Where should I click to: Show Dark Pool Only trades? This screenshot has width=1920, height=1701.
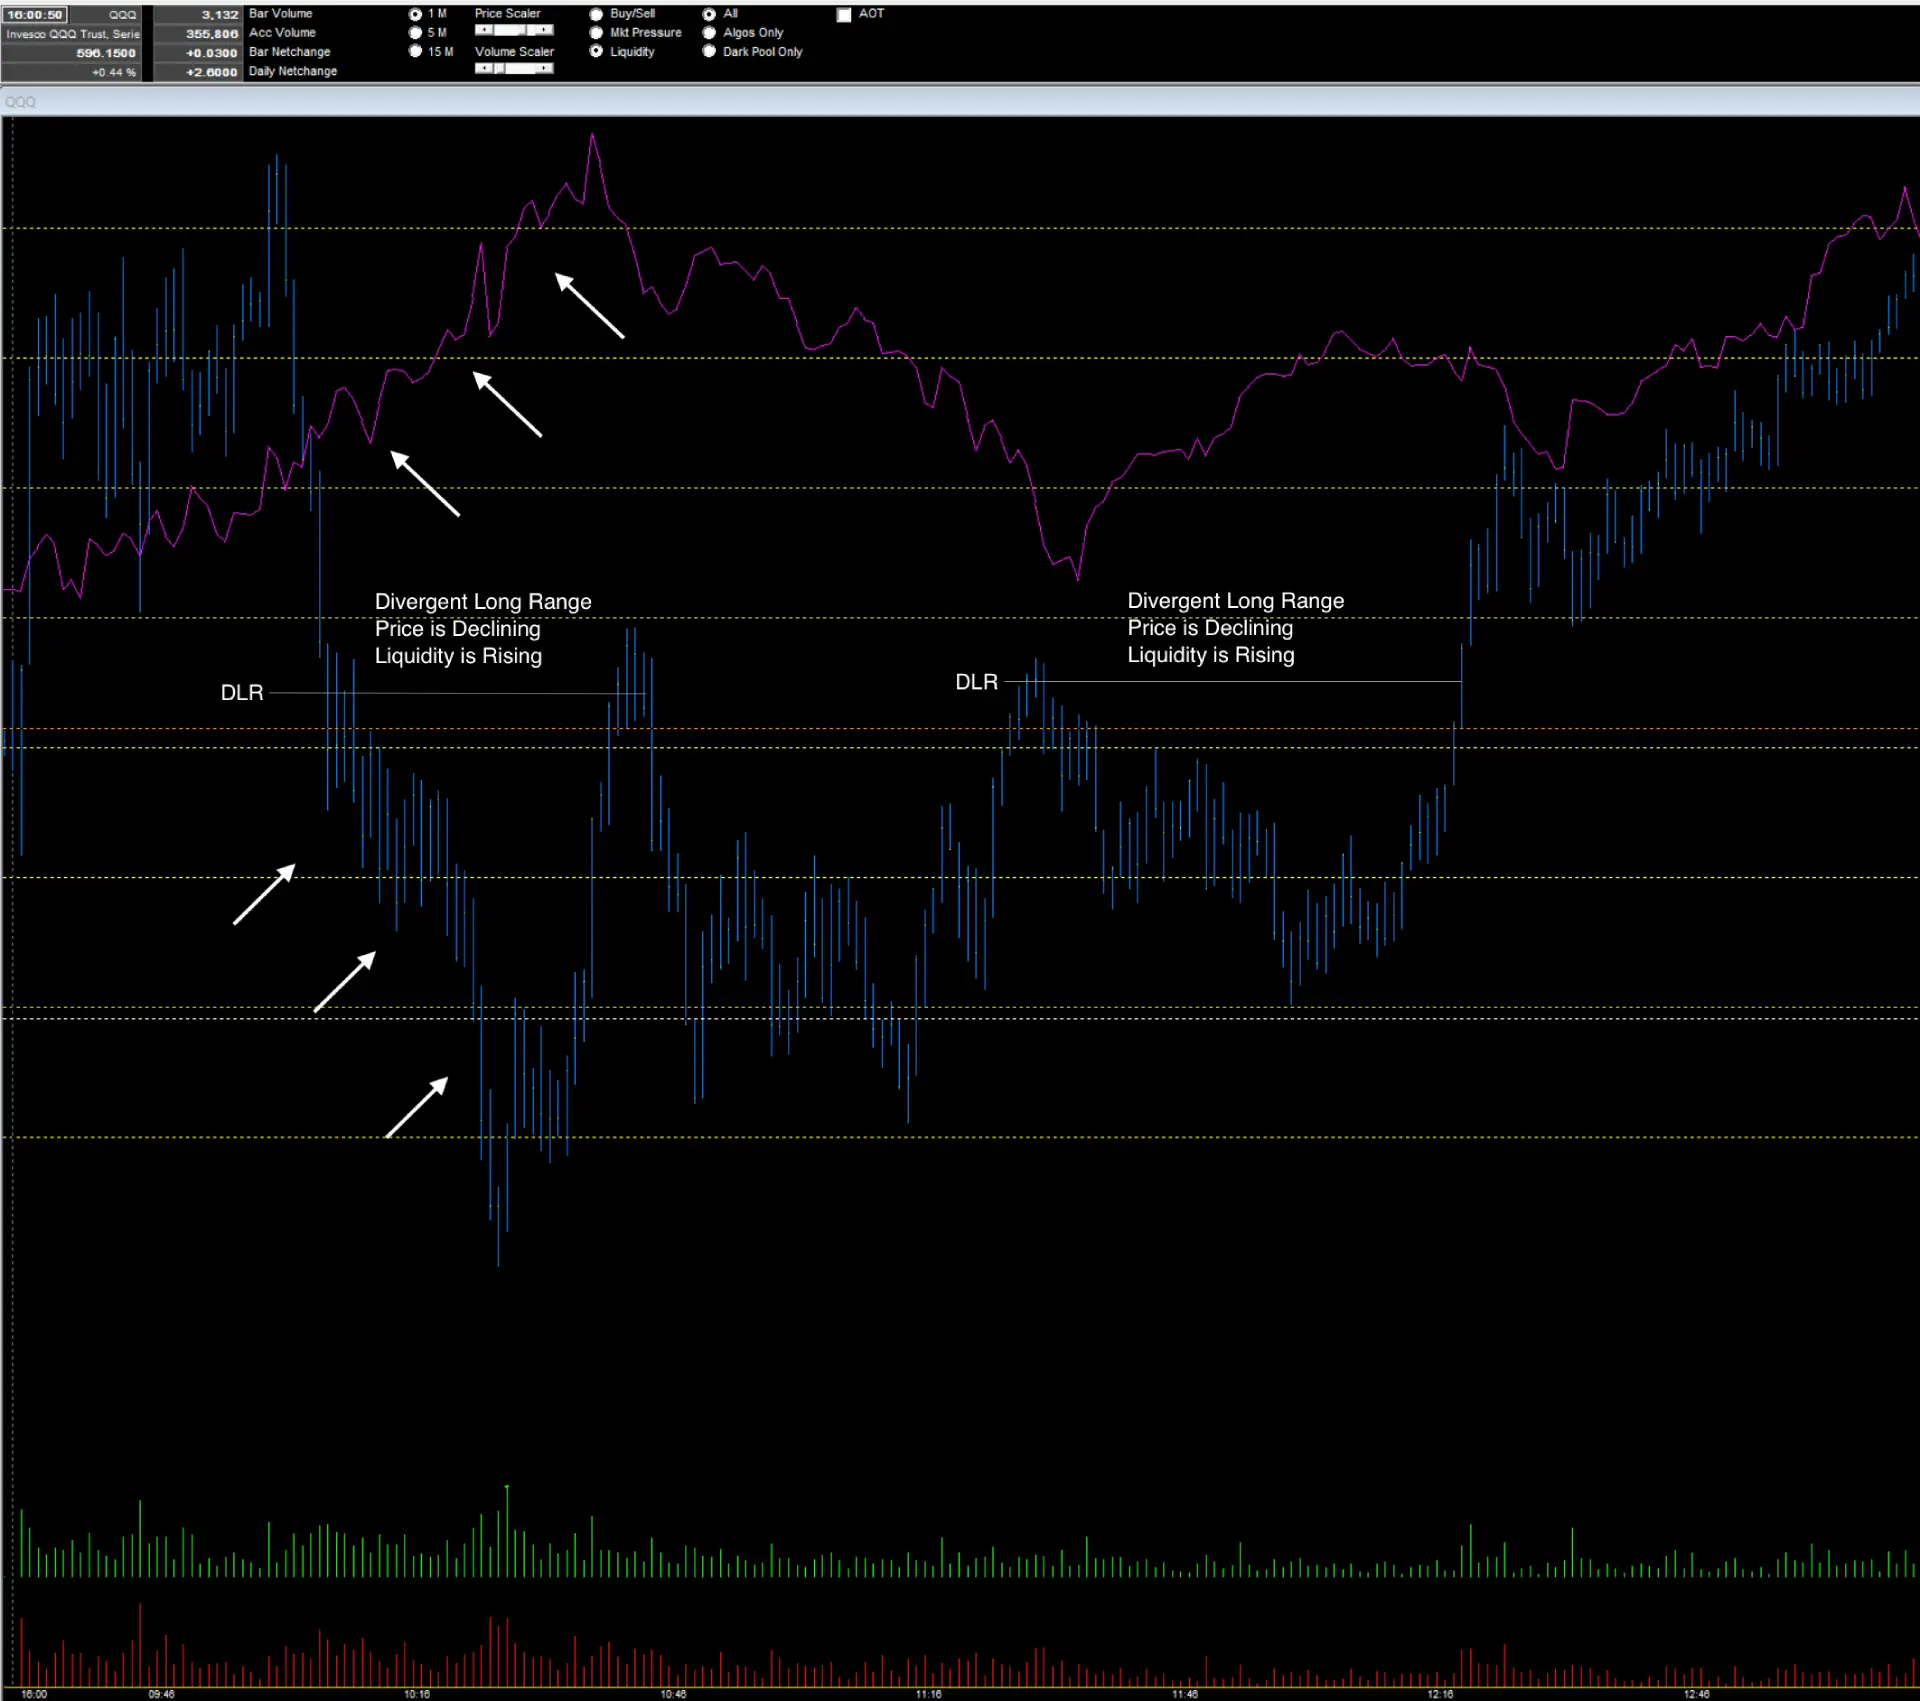tap(709, 52)
